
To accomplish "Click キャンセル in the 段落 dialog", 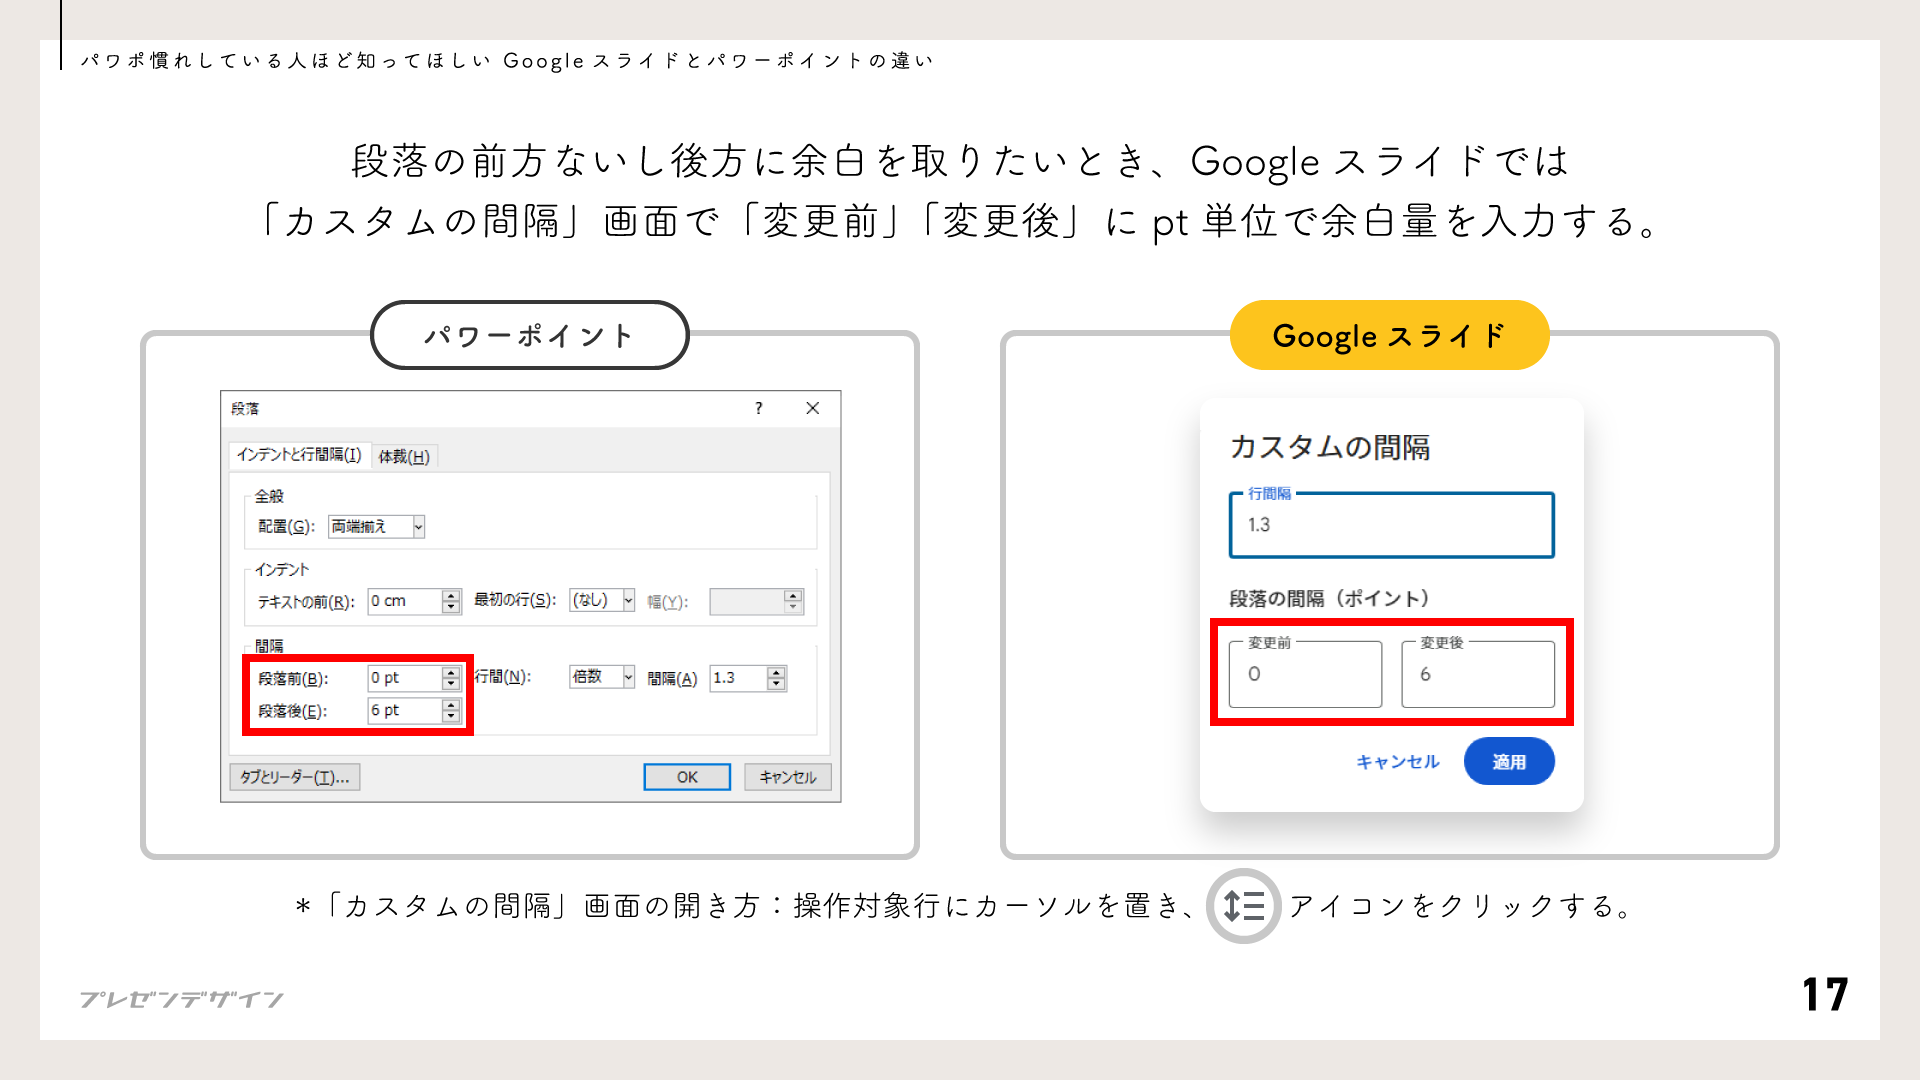I will click(788, 777).
